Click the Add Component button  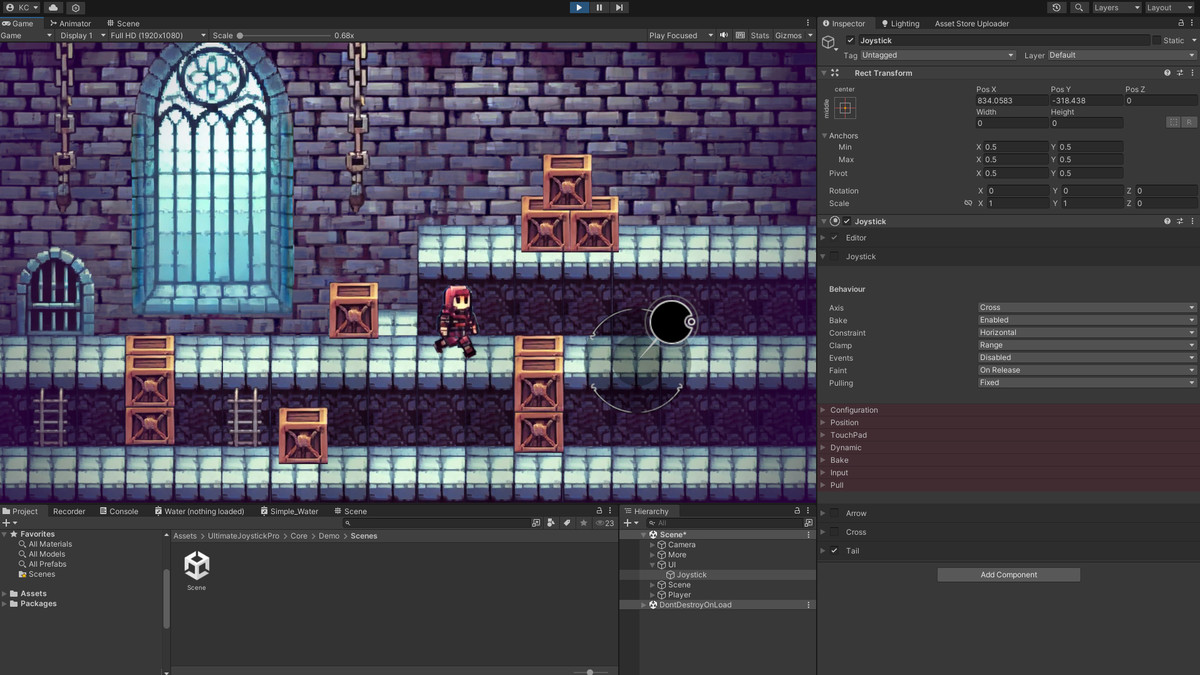click(1008, 575)
